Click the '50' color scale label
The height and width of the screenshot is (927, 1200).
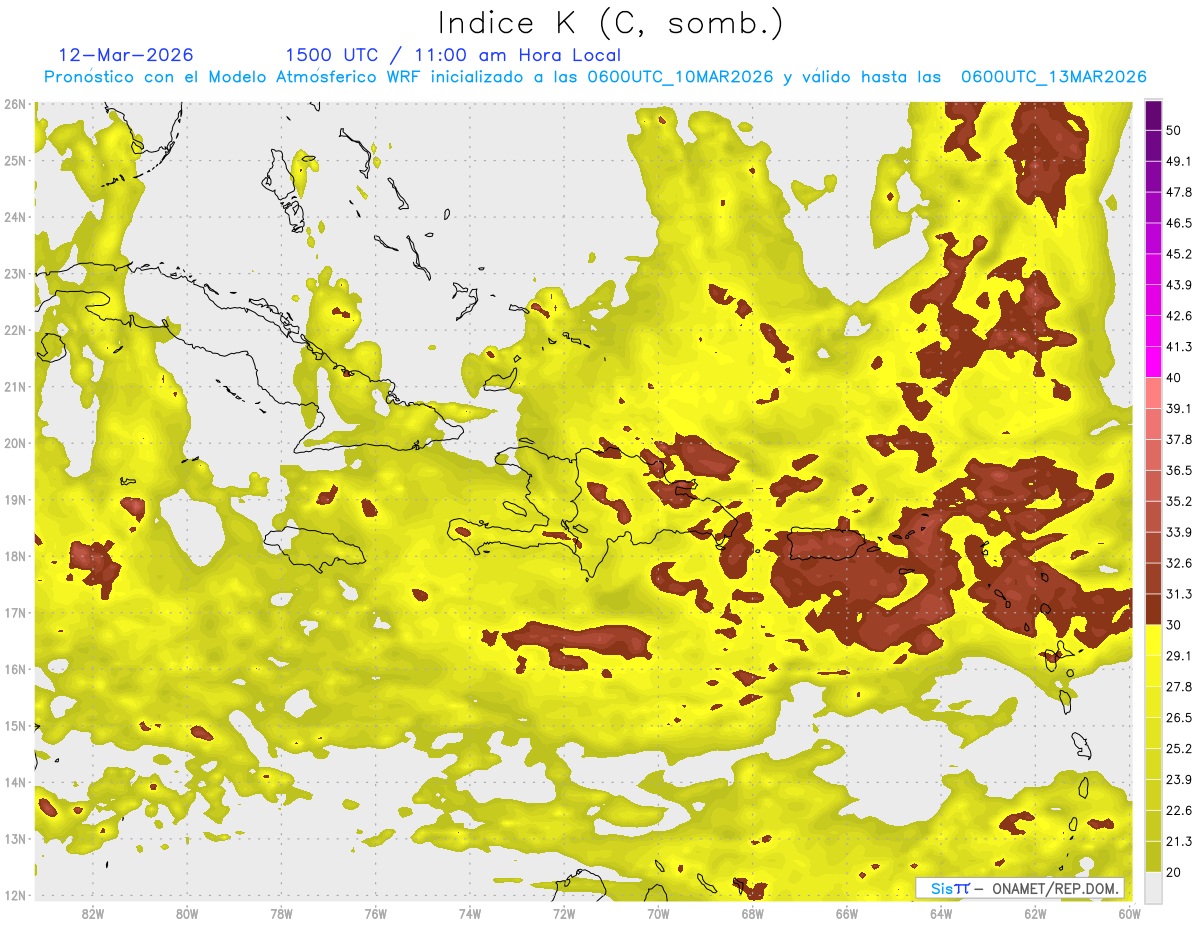(x=1175, y=130)
